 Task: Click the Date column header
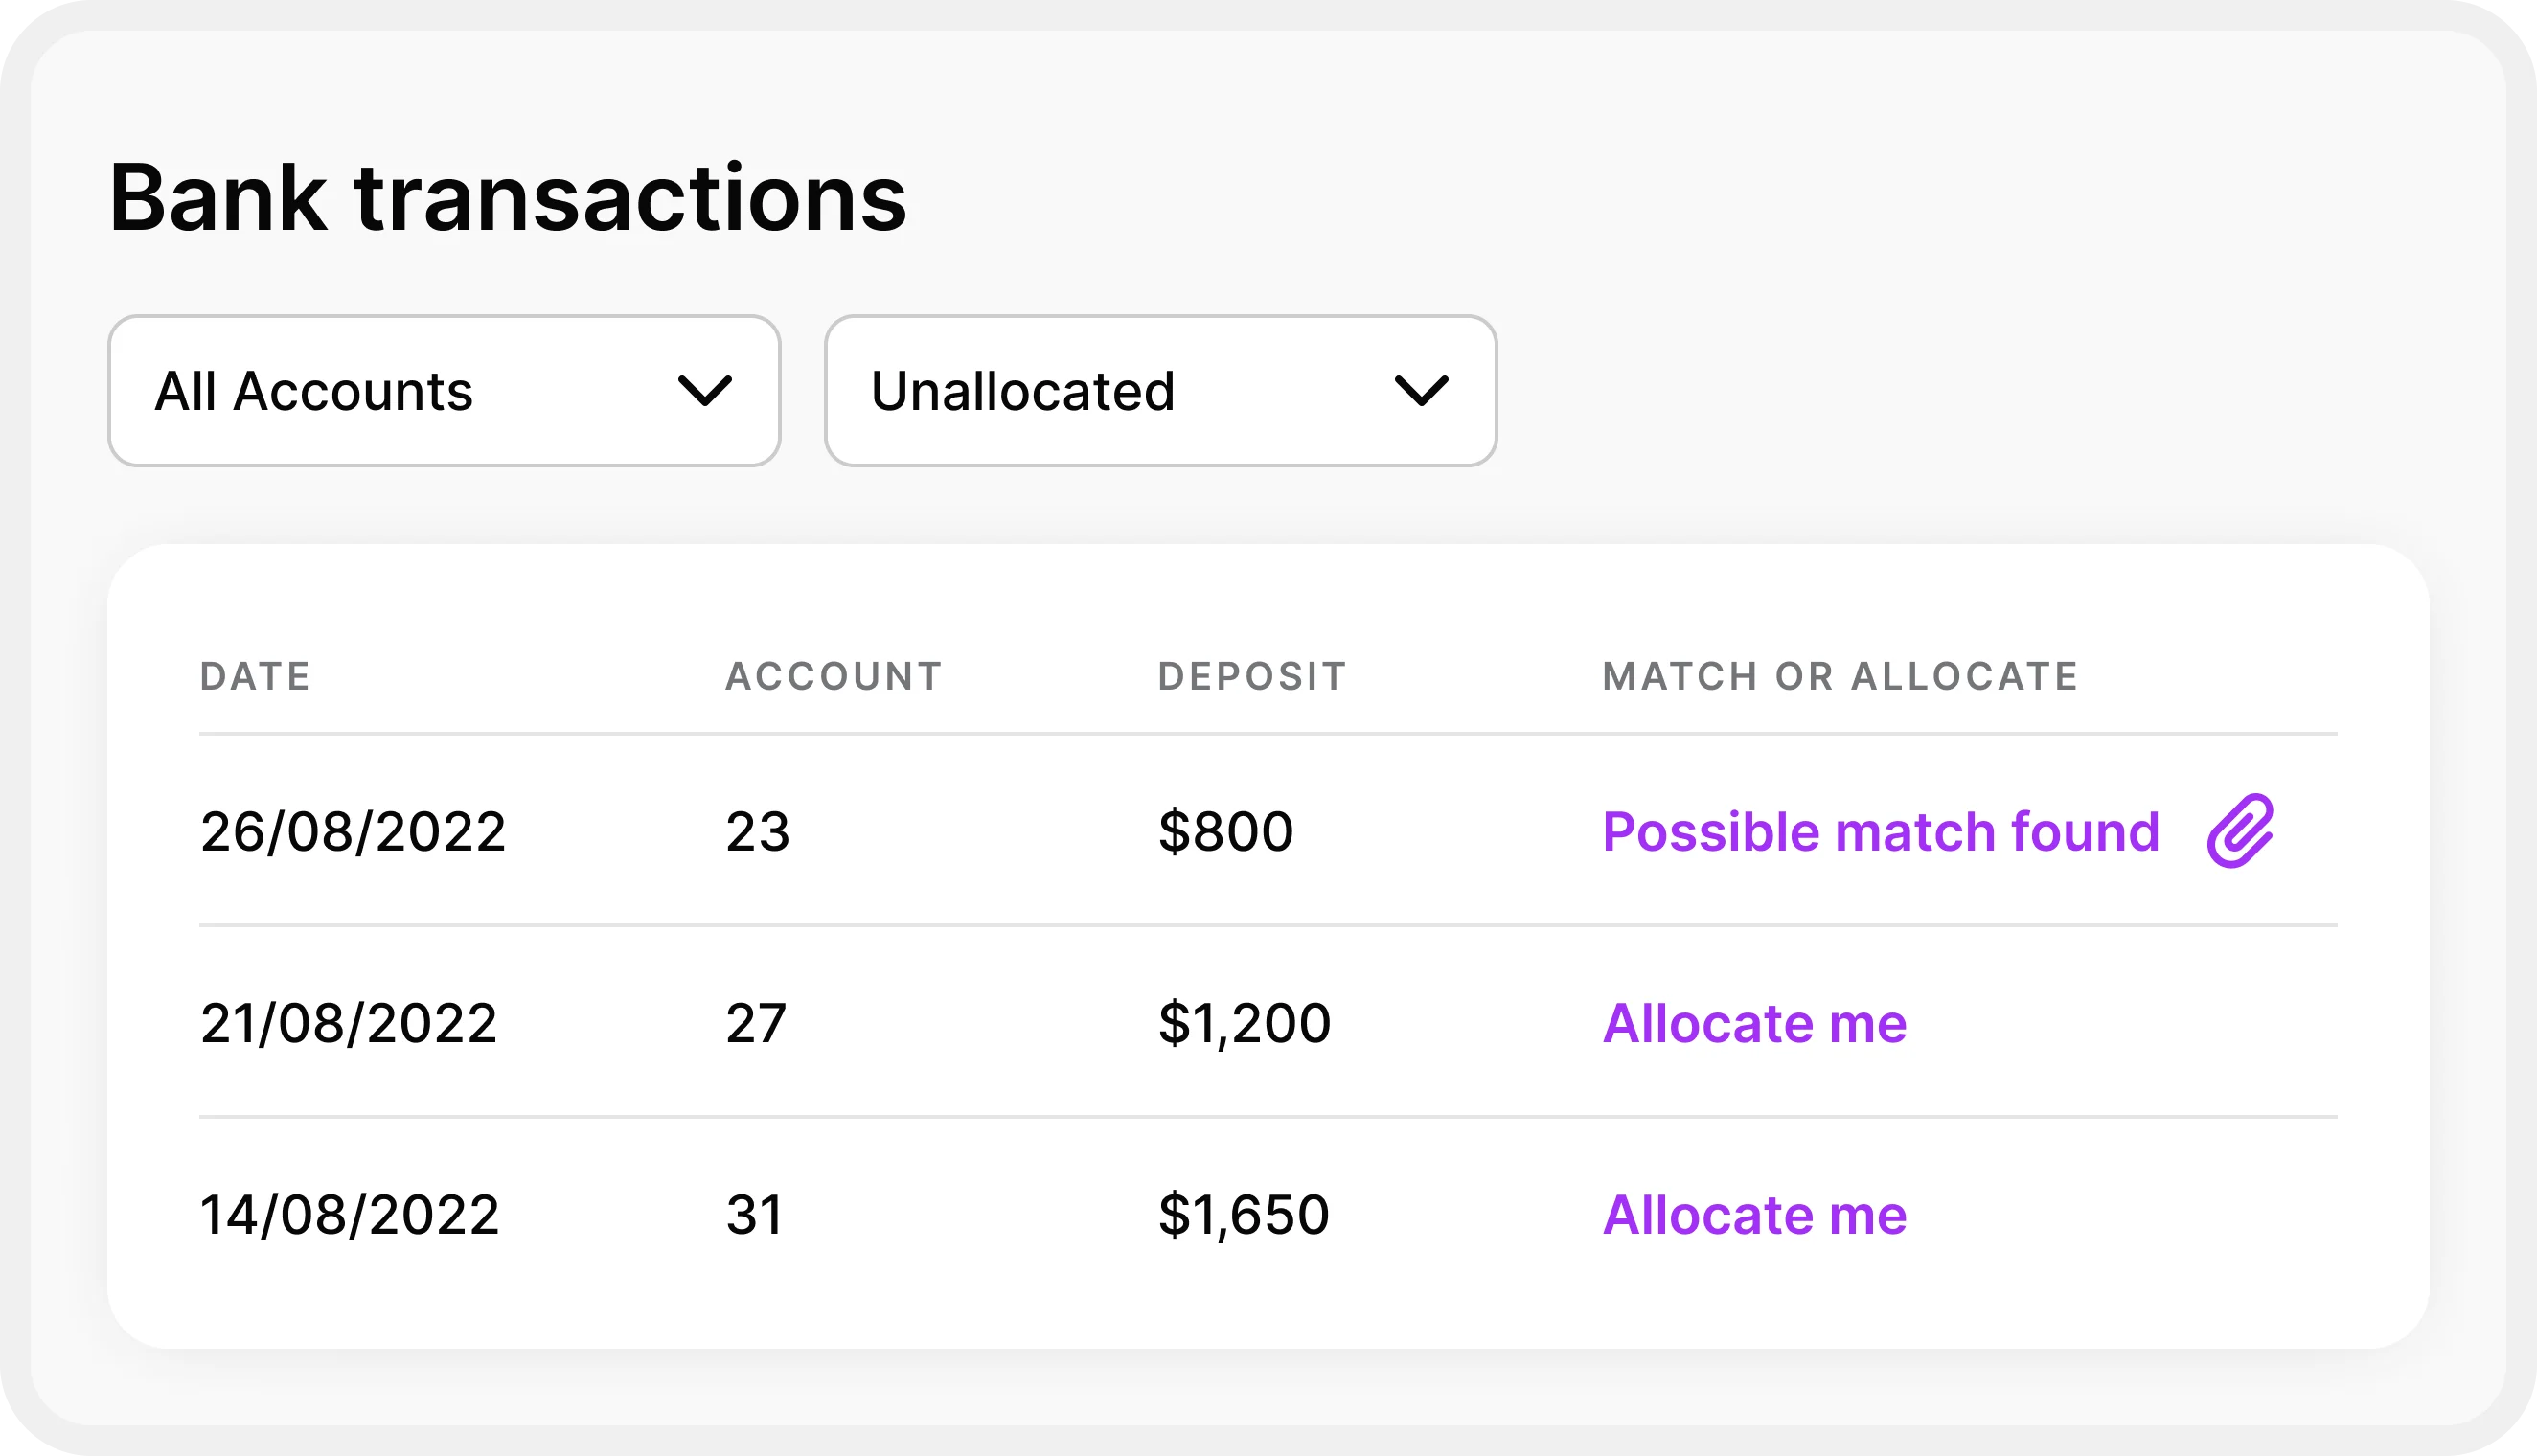[255, 677]
